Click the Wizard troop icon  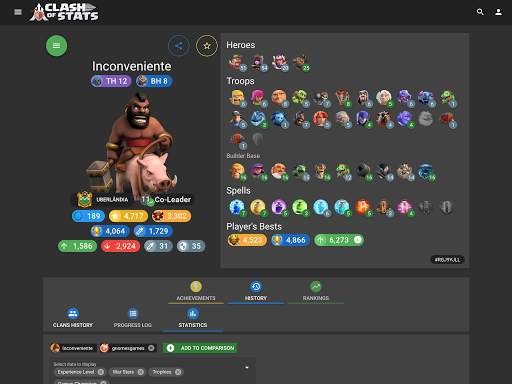coord(364,98)
